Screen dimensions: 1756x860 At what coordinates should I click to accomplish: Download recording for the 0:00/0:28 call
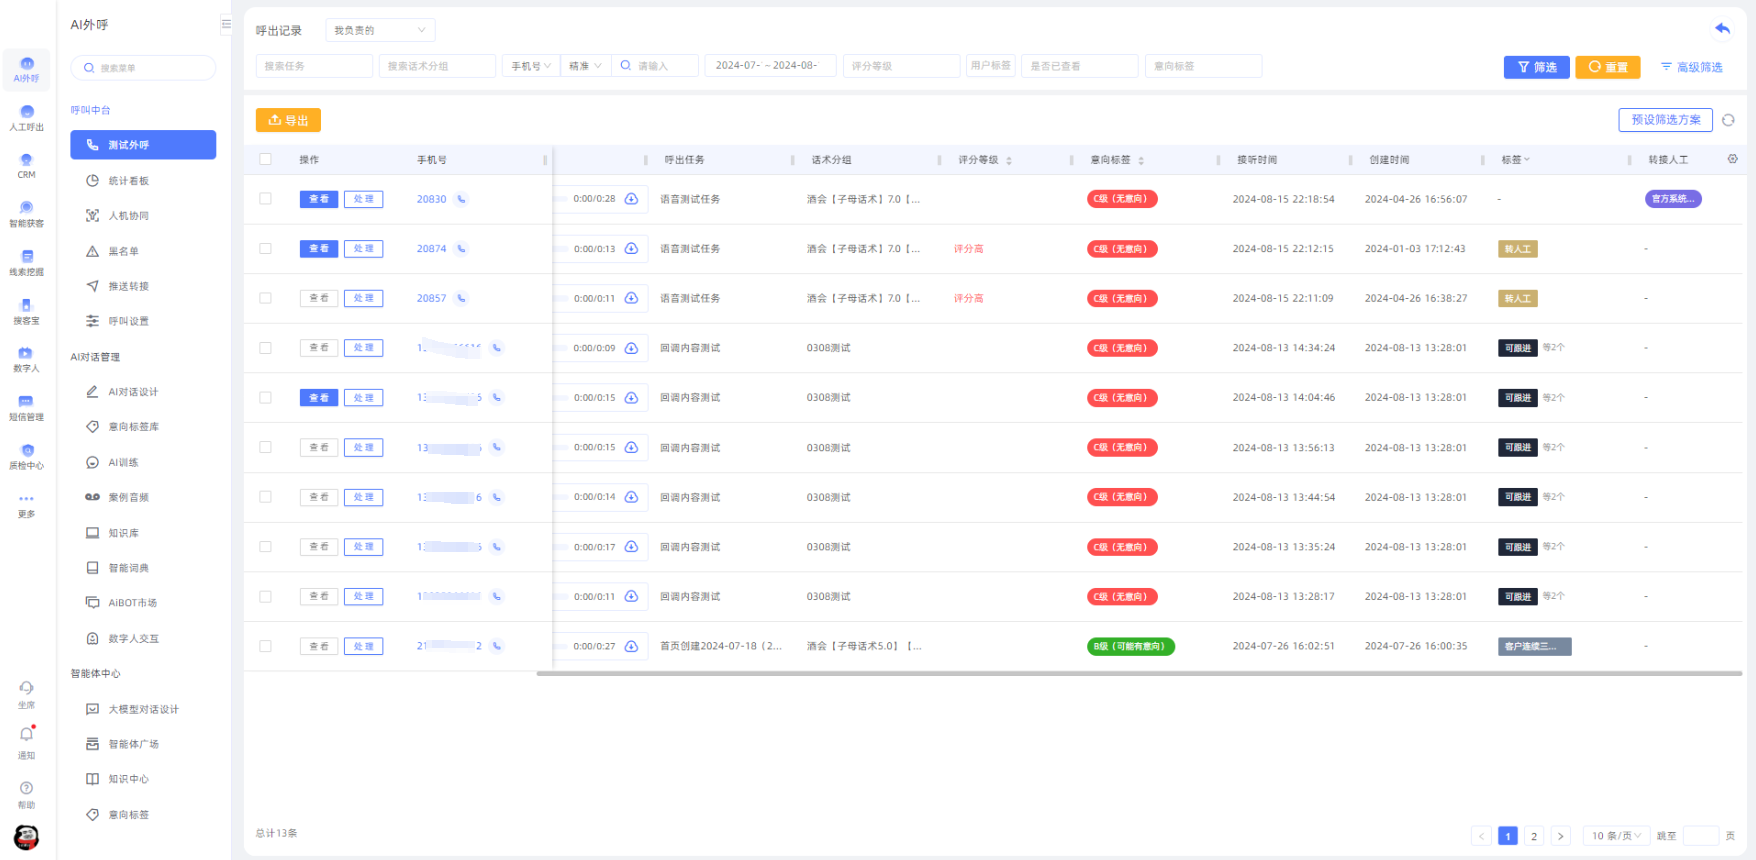click(631, 199)
